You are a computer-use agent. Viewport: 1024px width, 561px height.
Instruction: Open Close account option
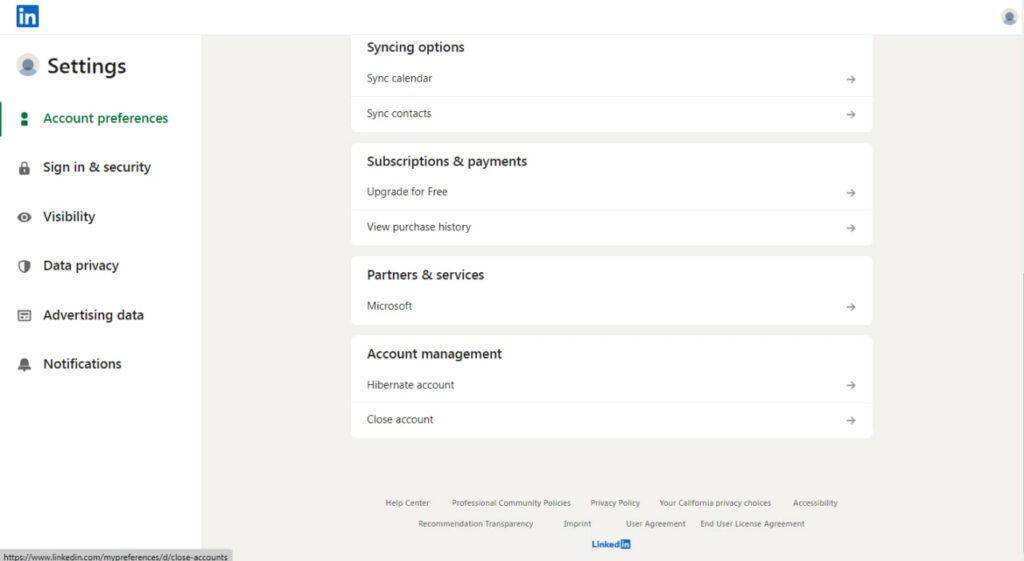400,420
